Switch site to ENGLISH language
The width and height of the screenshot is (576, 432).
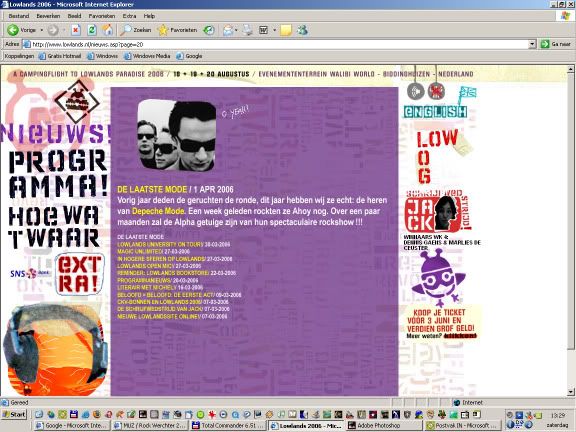coord(436,112)
